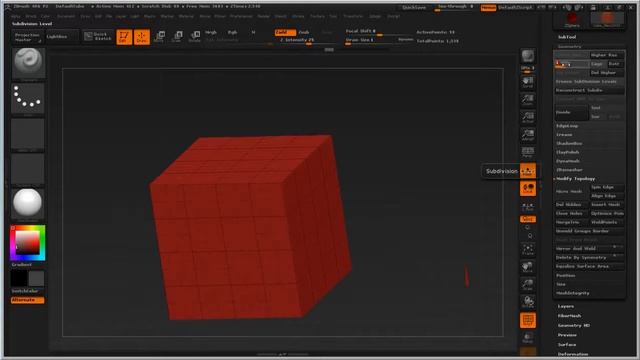Click the Reconstruct Subdiv button

pos(589,91)
